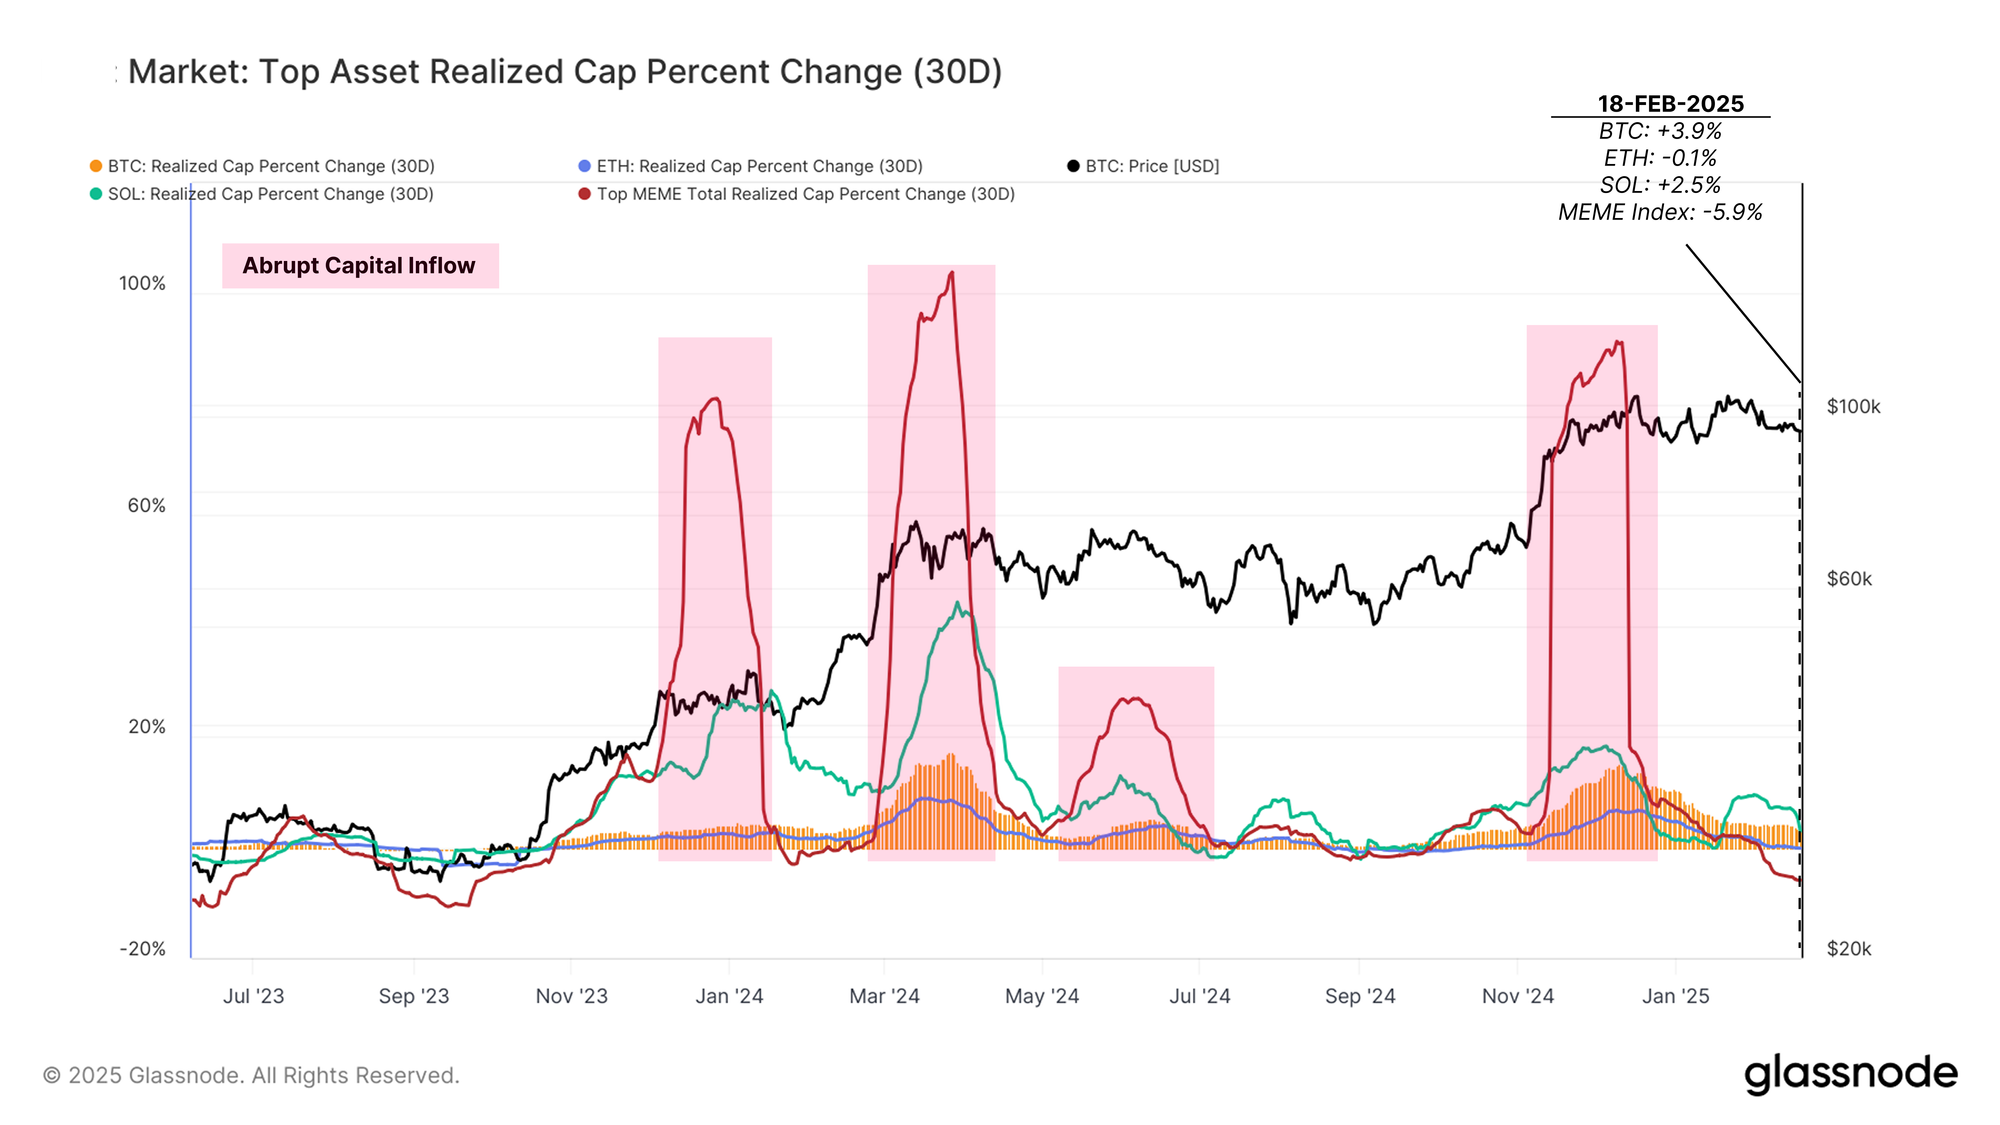The width and height of the screenshot is (2000, 1125).
Task: Click the Jan '24 x-axis label
Action: (729, 996)
